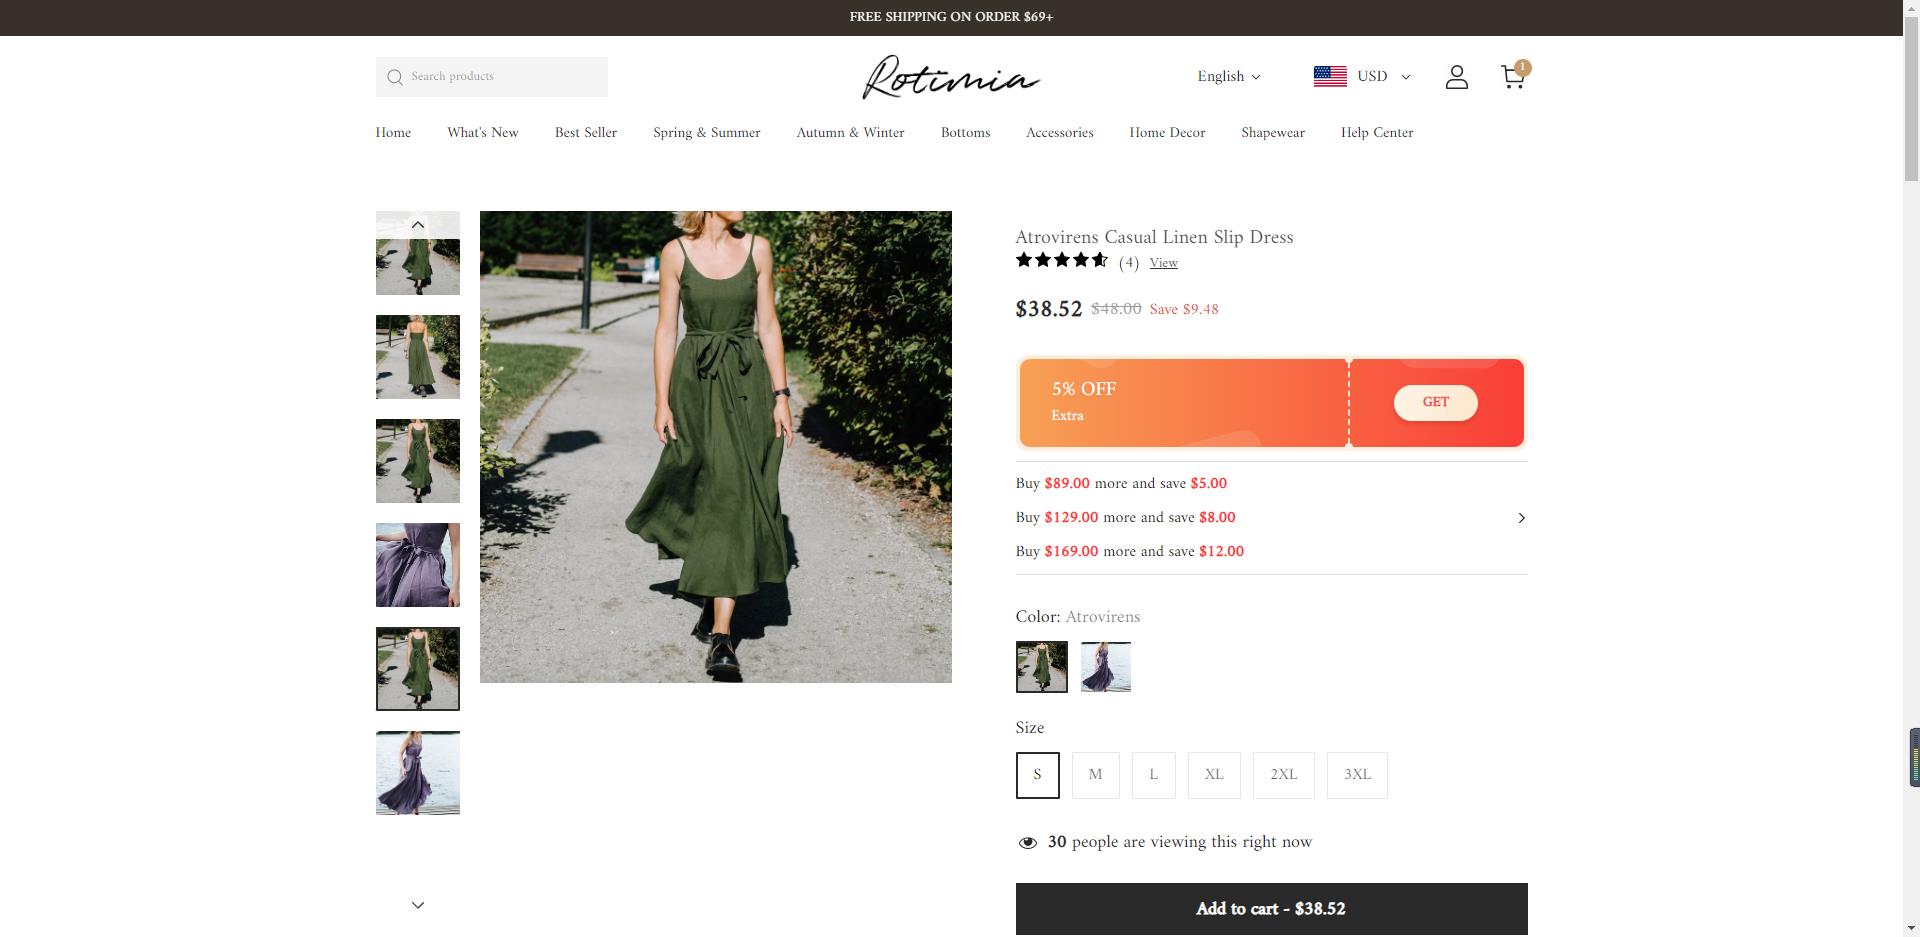Select size 2XL
The width and height of the screenshot is (1920, 937).
coord(1284,775)
